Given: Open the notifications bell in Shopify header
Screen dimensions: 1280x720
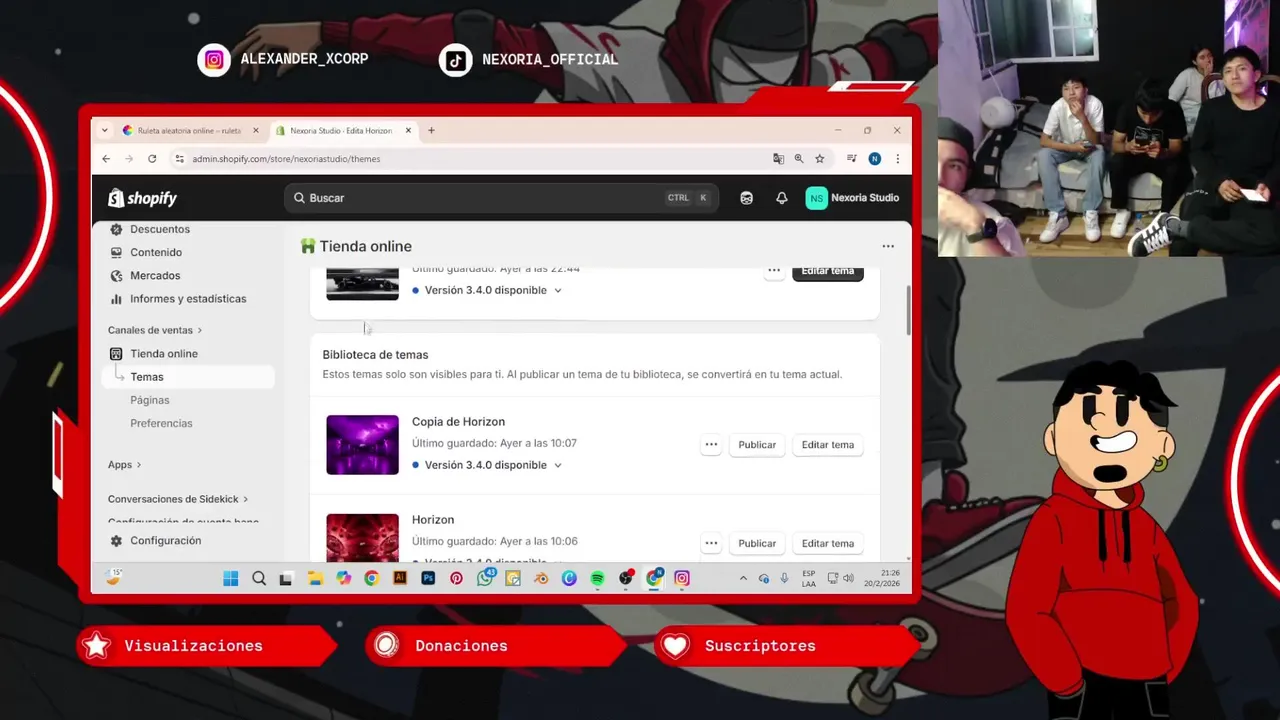Looking at the screenshot, I should click(x=782, y=198).
